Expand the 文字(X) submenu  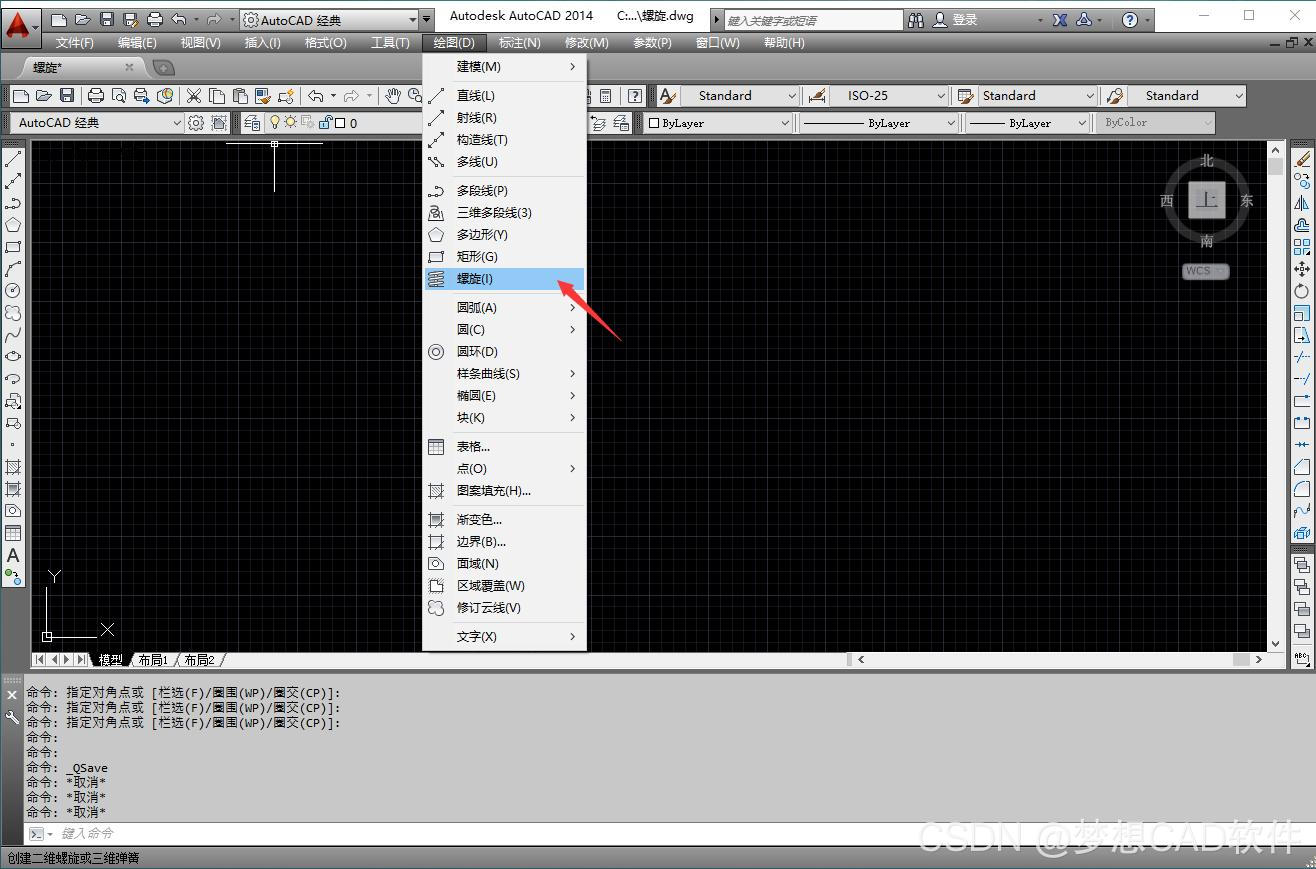click(x=504, y=637)
